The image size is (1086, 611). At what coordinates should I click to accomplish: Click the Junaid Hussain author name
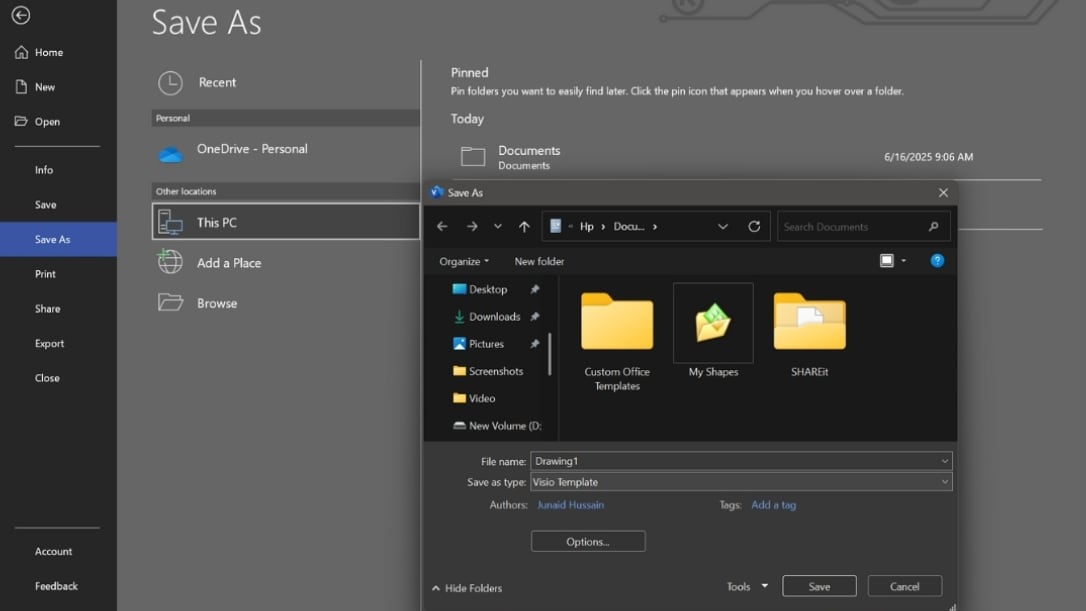pyautogui.click(x=570, y=505)
